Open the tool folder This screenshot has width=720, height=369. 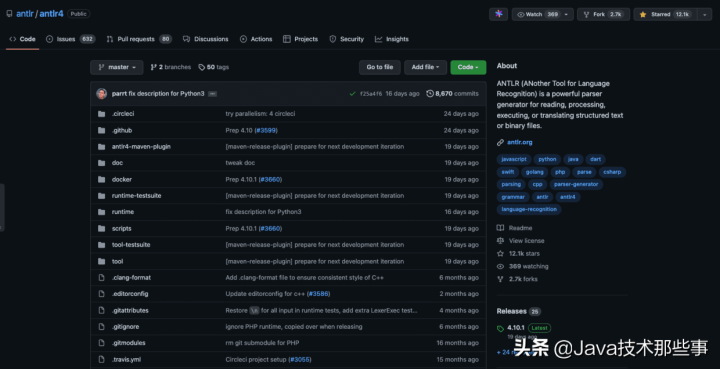point(118,261)
